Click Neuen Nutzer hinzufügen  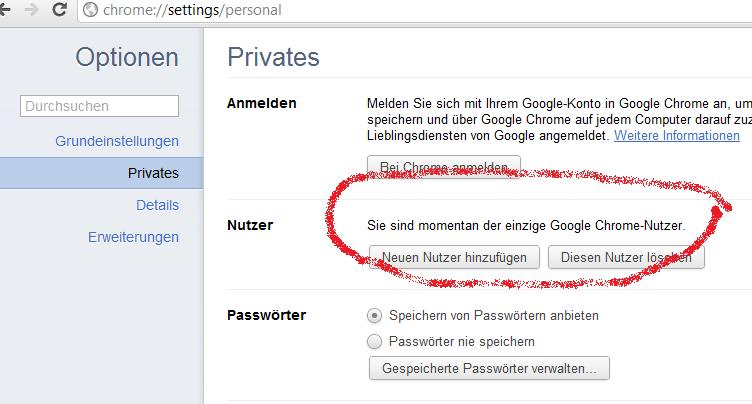[x=454, y=258]
